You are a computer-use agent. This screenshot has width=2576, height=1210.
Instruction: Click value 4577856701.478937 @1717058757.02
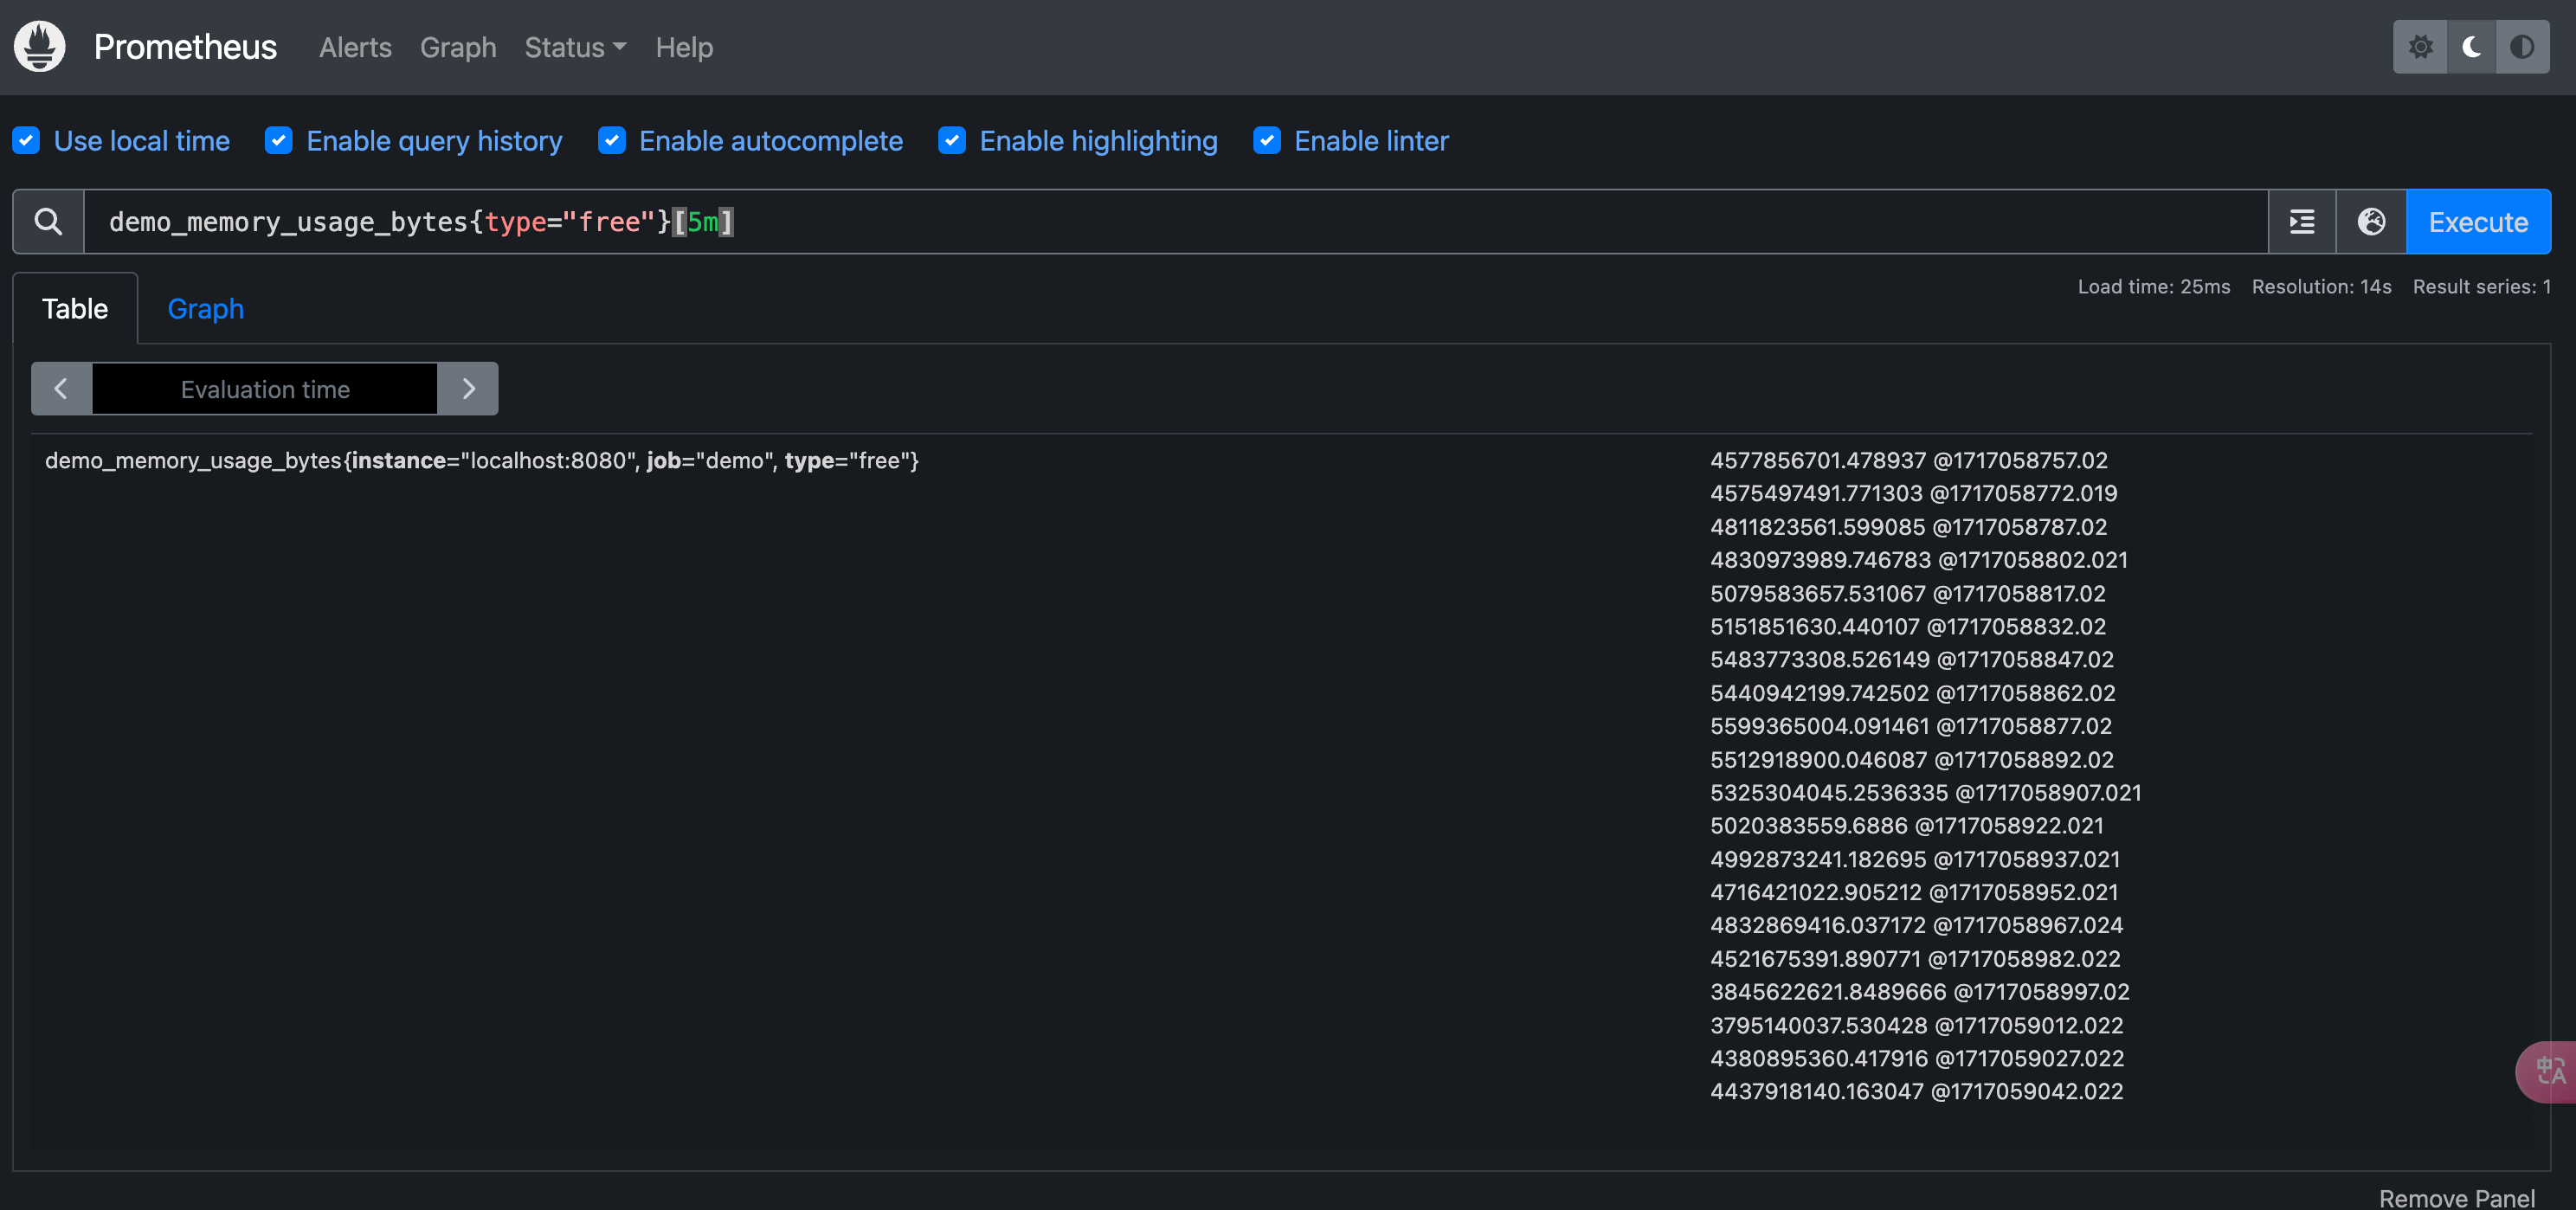coord(1908,461)
